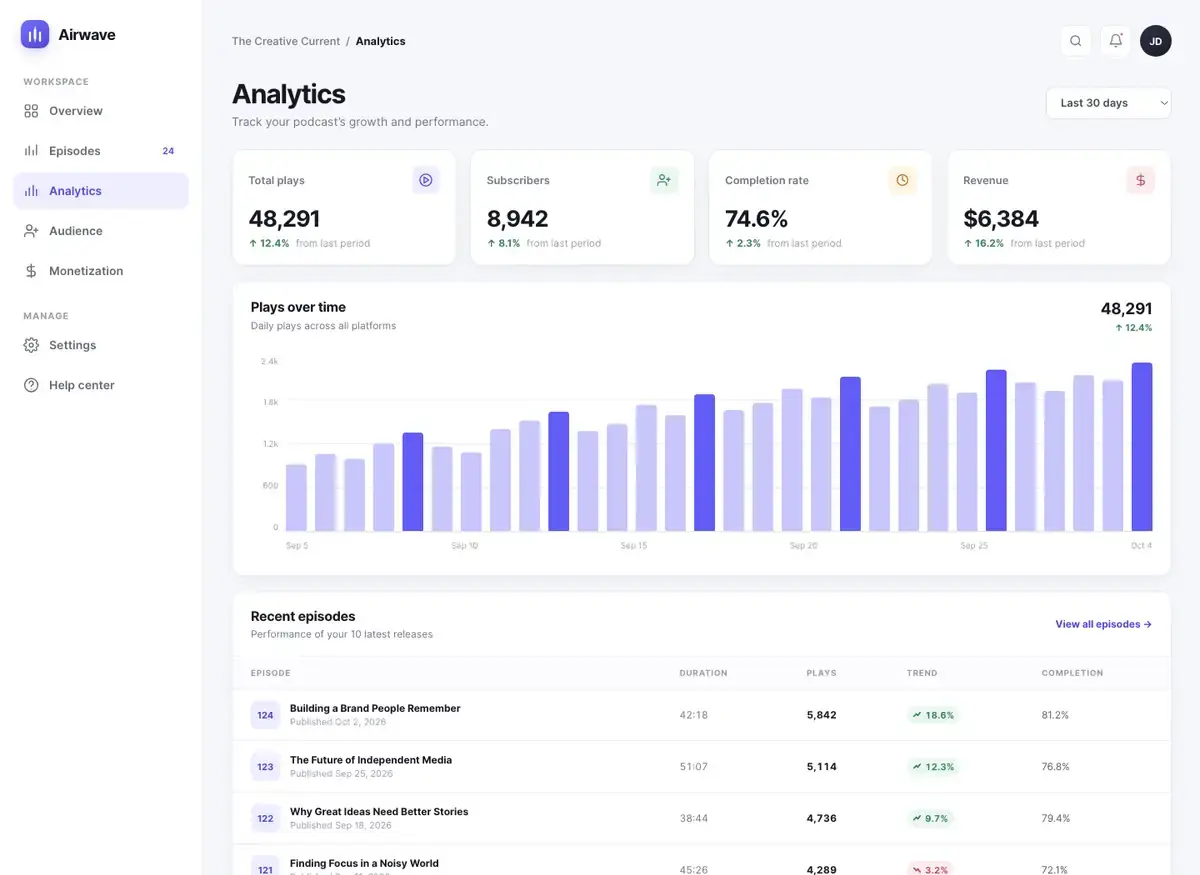Click the Help center question icon

click(31, 385)
